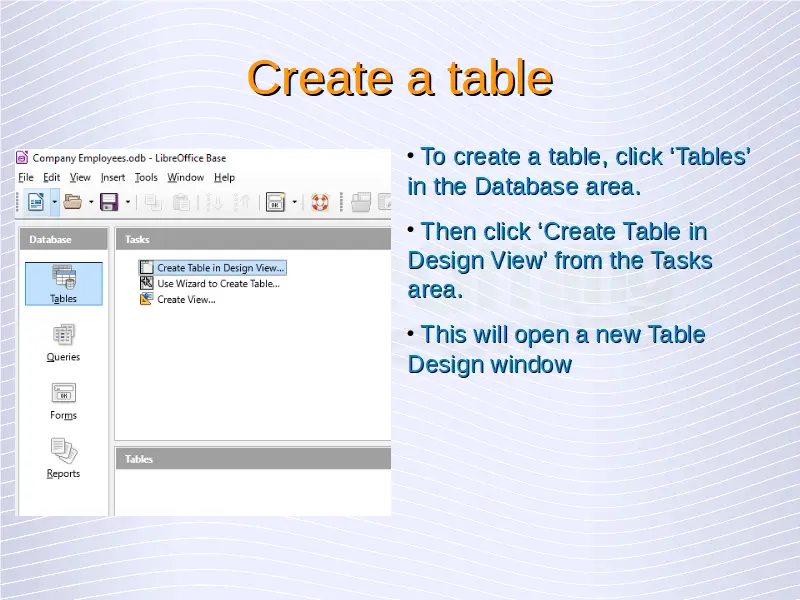Click the Sort Ascending icon
800x600 pixels.
(215, 203)
